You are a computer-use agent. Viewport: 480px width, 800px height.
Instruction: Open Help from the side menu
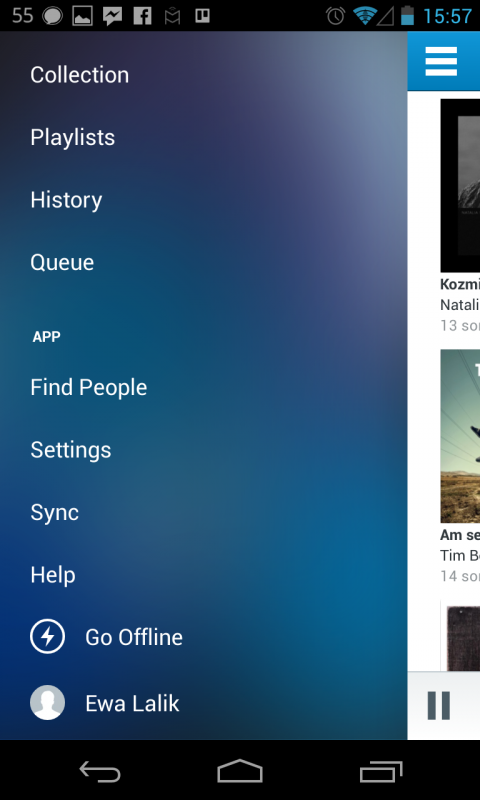[x=53, y=575]
